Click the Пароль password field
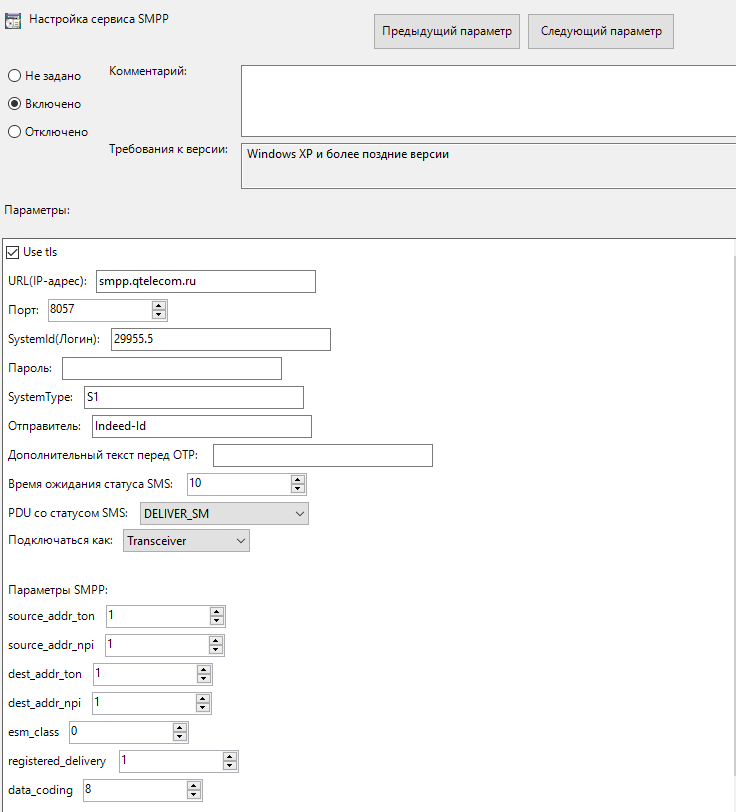This screenshot has width=736, height=812. (171, 369)
